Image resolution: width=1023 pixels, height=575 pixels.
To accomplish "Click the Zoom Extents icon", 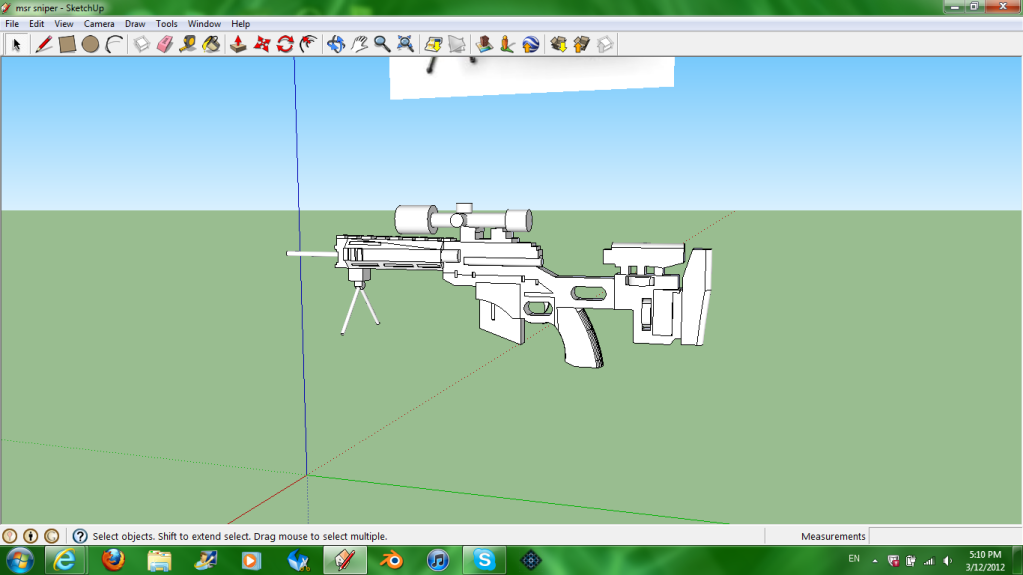I will point(405,44).
